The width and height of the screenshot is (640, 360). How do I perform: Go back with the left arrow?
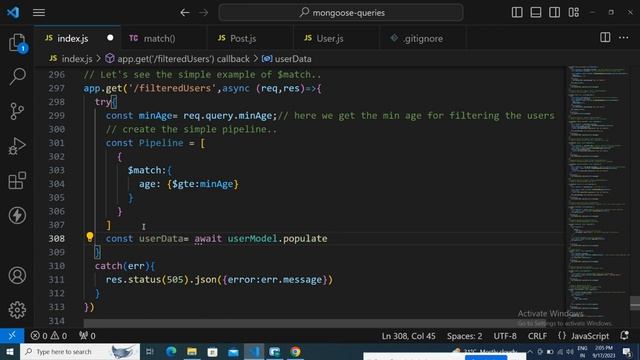point(184,13)
